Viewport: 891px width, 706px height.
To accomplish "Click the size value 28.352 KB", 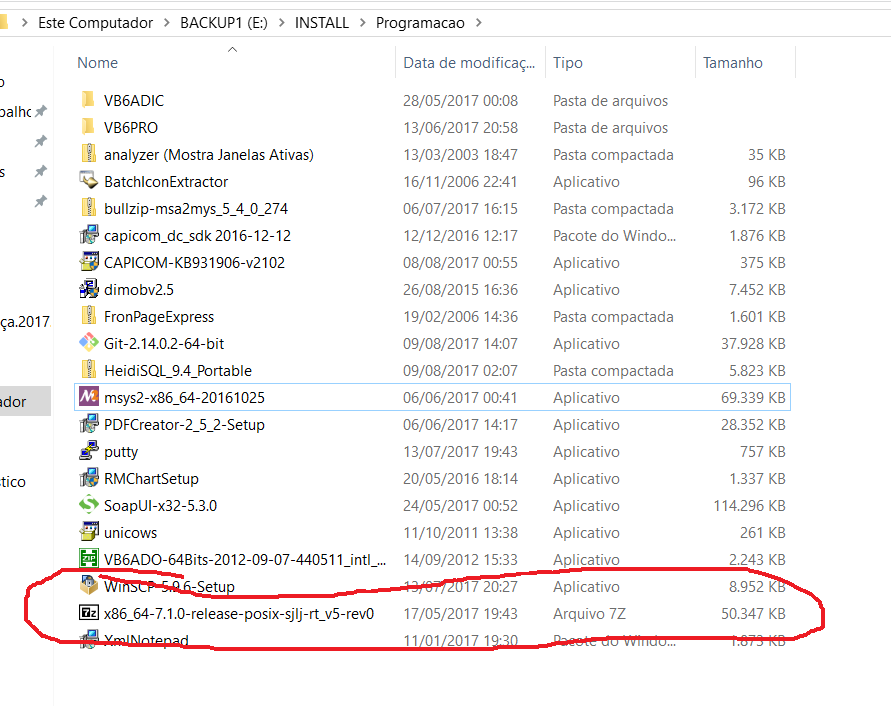I will (753, 425).
